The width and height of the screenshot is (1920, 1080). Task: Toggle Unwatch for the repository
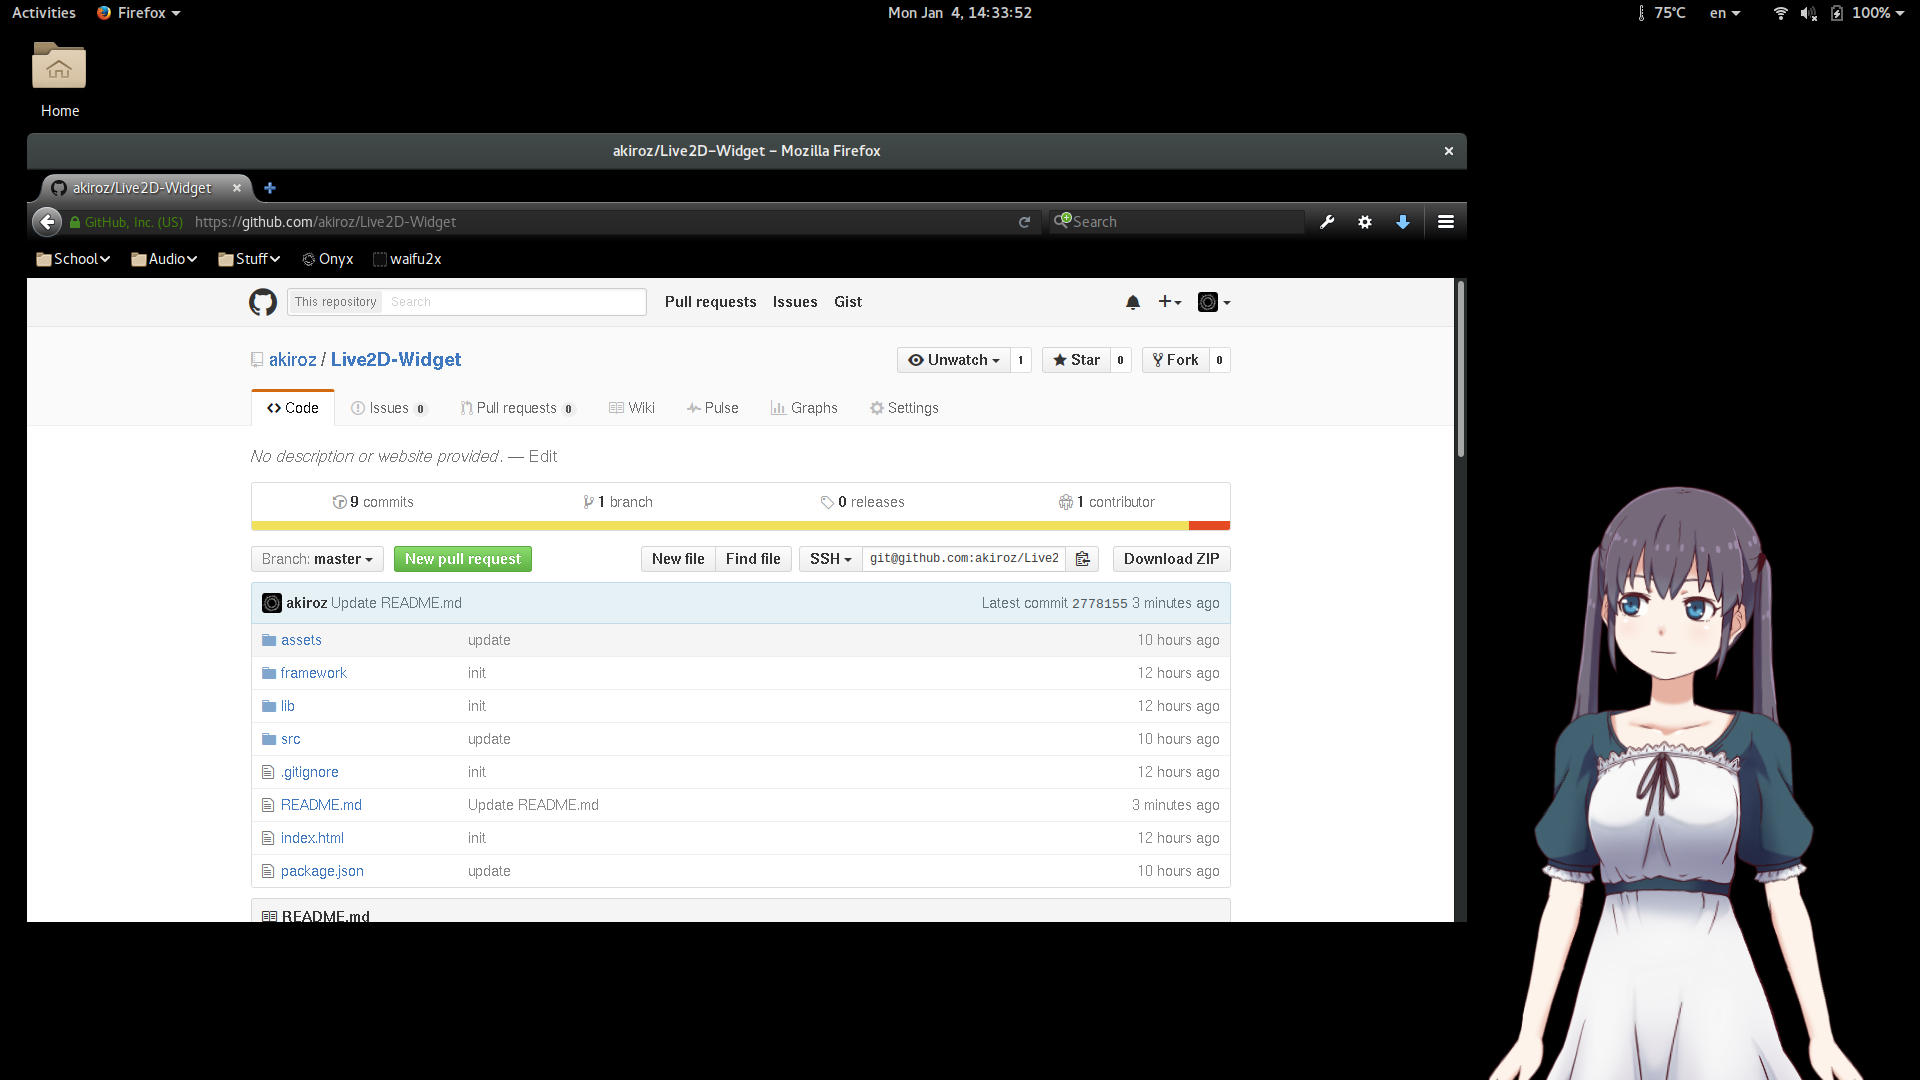[954, 360]
